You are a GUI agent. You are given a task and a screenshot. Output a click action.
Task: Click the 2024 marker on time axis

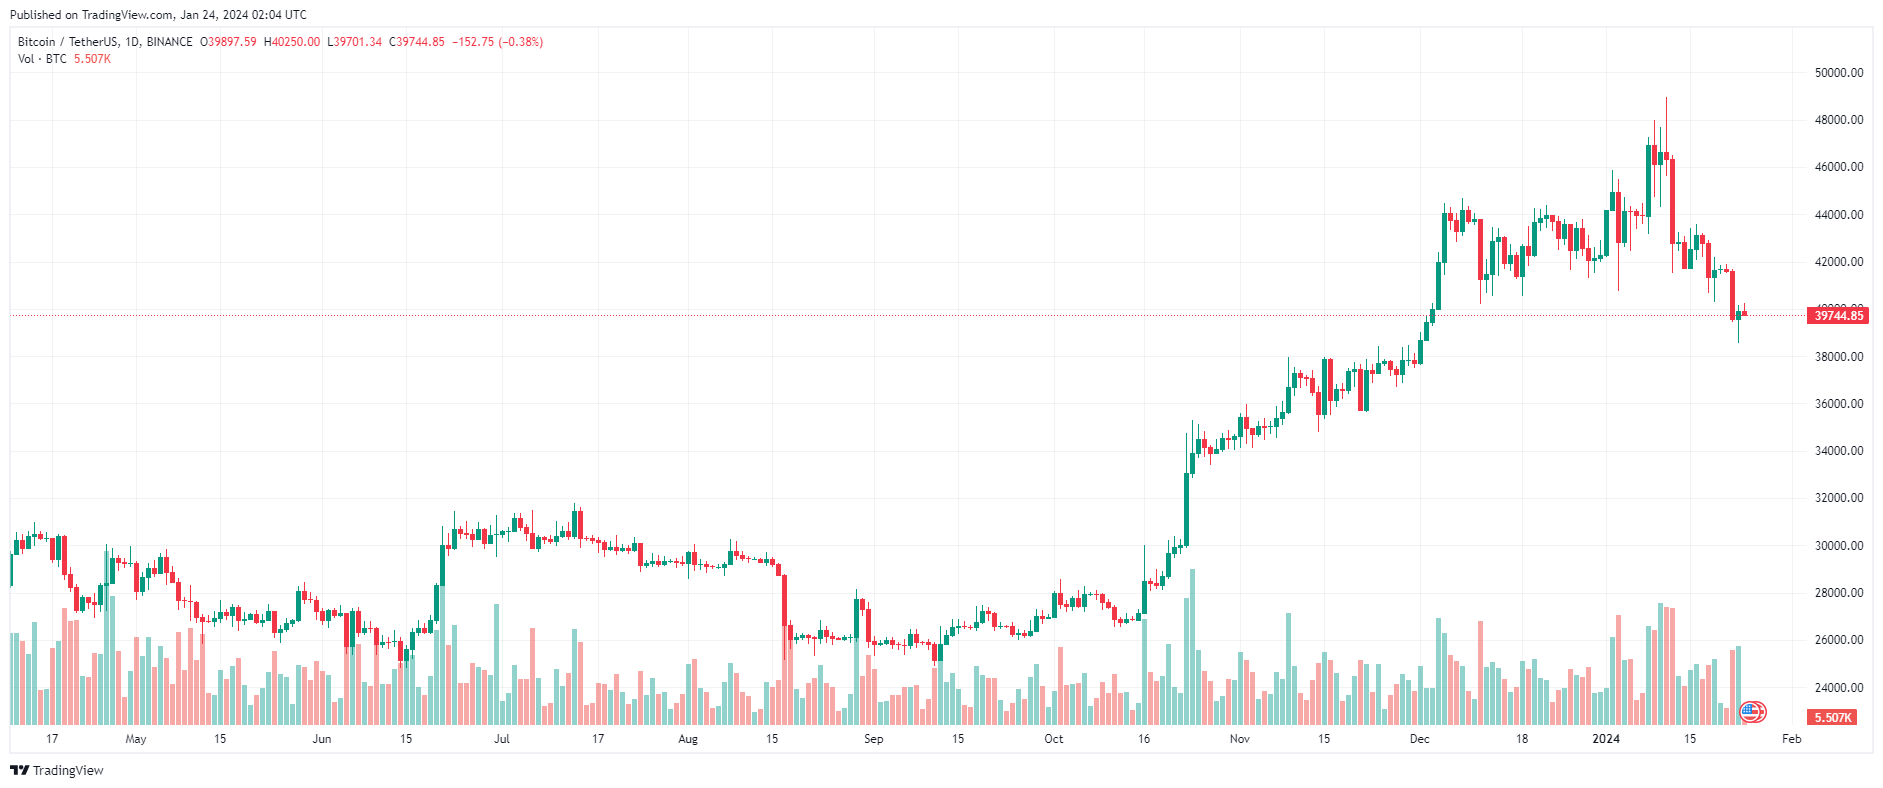click(1606, 739)
